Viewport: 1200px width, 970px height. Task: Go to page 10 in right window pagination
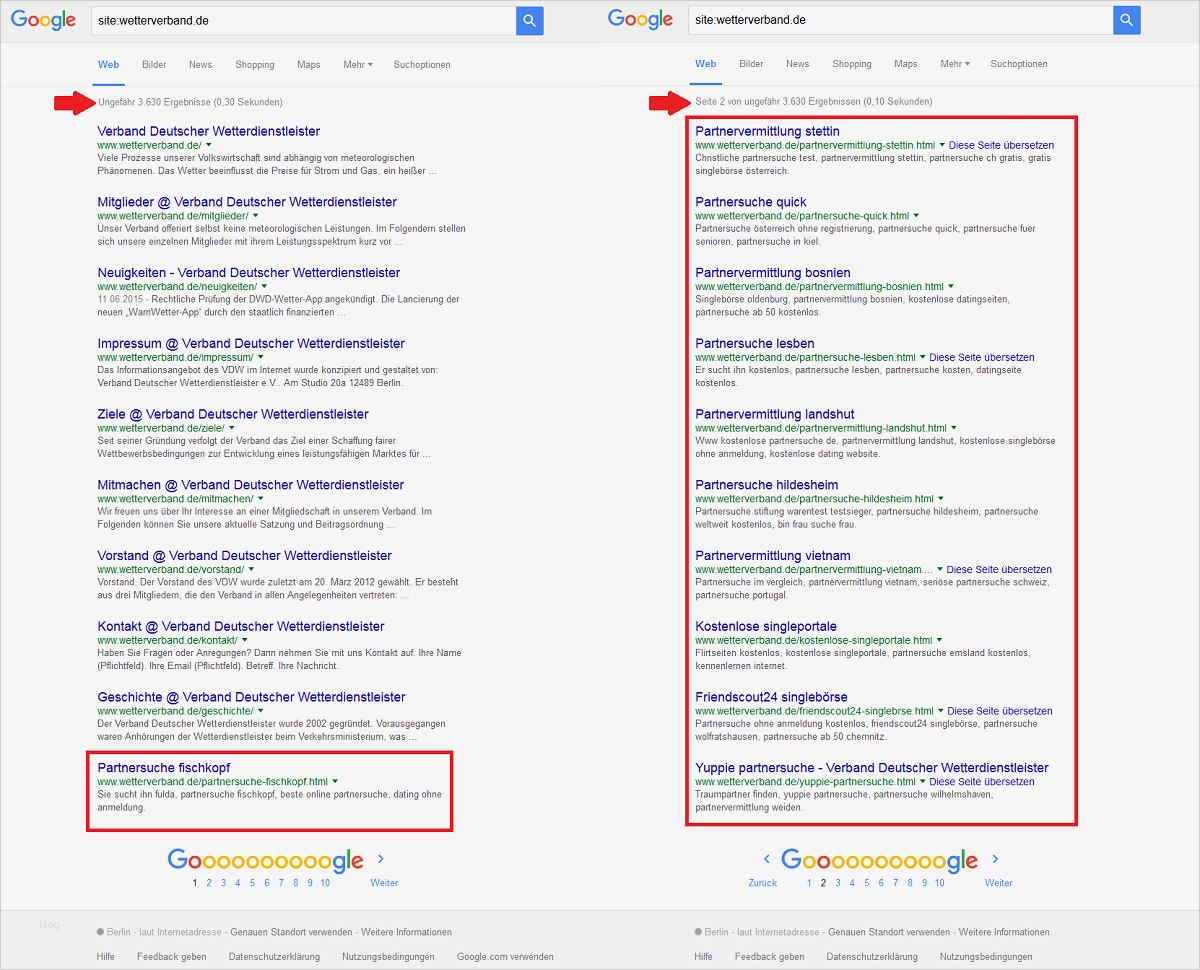coord(939,883)
